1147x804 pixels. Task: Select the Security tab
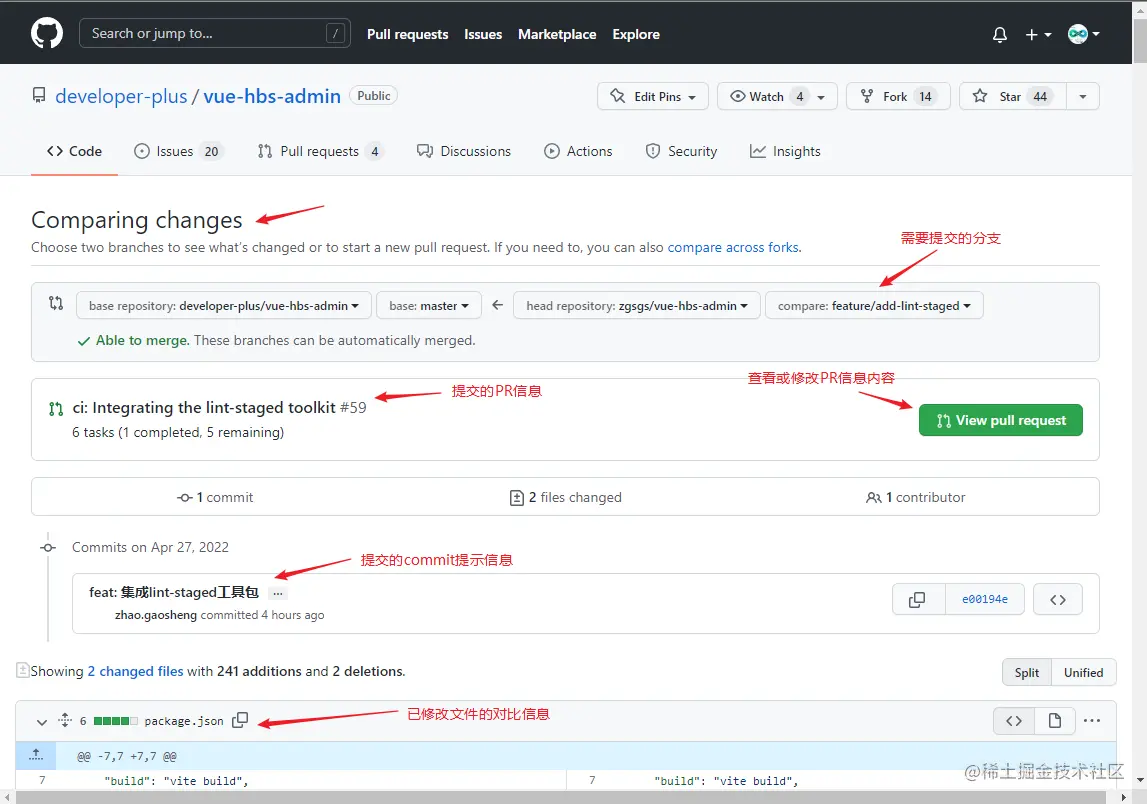(681, 151)
